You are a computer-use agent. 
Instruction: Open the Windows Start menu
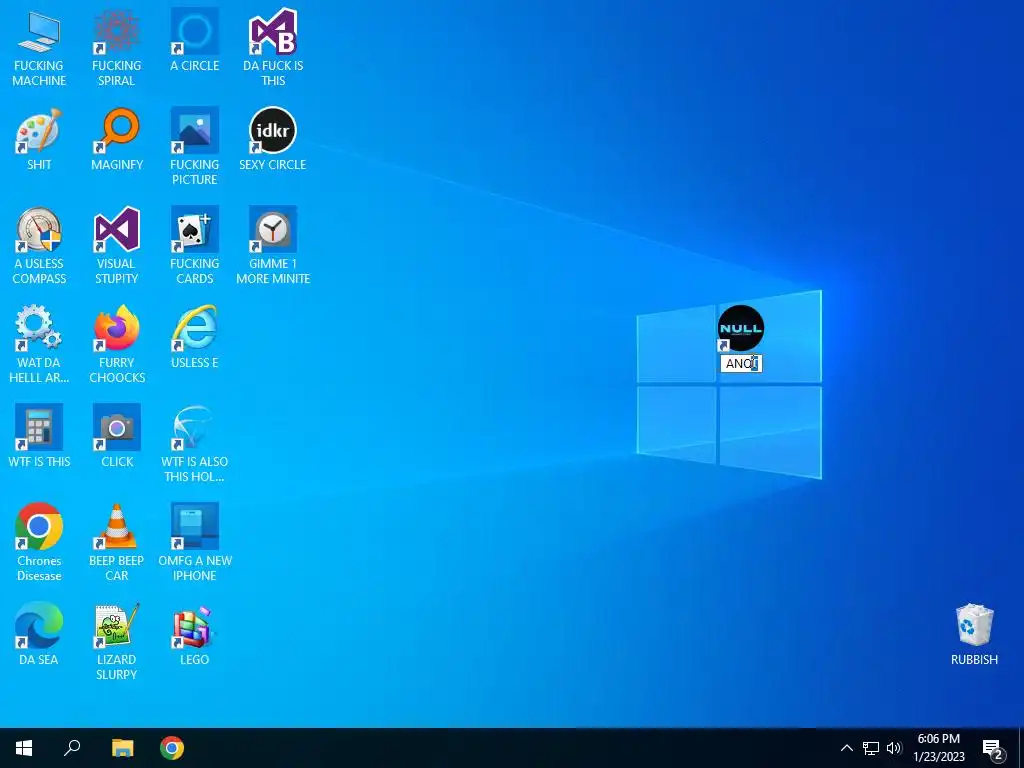point(24,748)
